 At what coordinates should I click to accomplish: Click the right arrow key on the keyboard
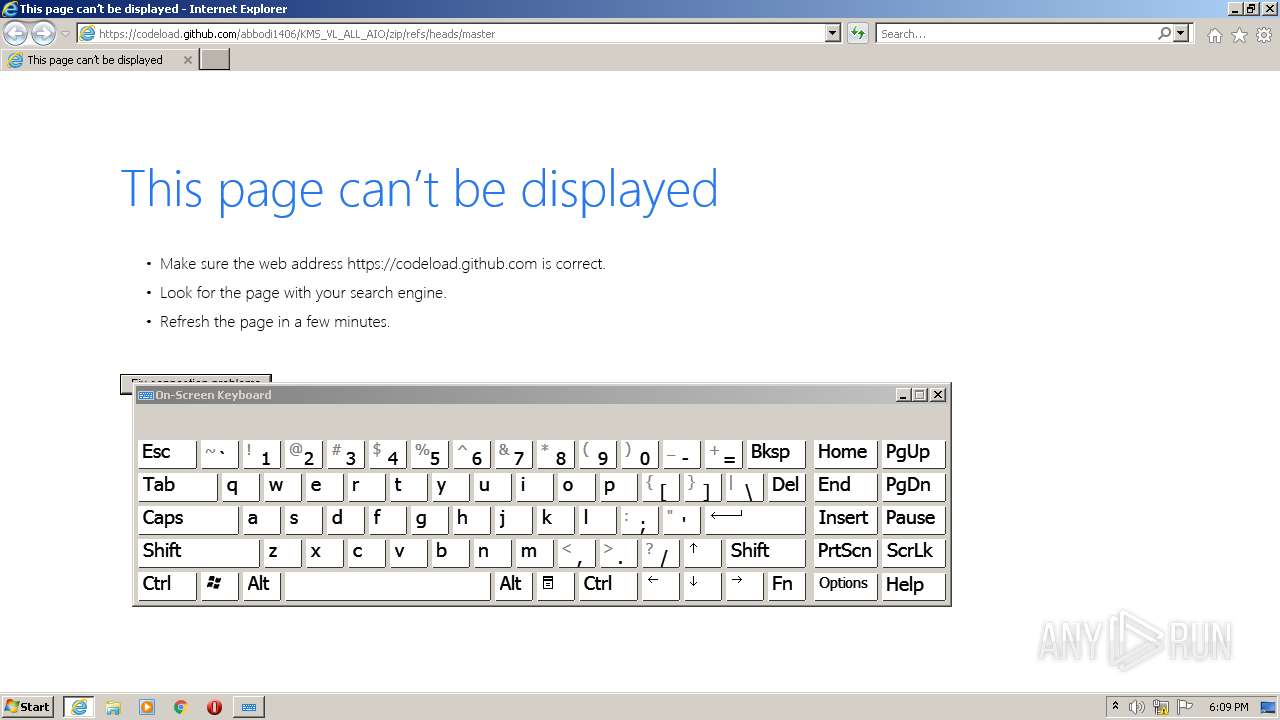(744, 585)
